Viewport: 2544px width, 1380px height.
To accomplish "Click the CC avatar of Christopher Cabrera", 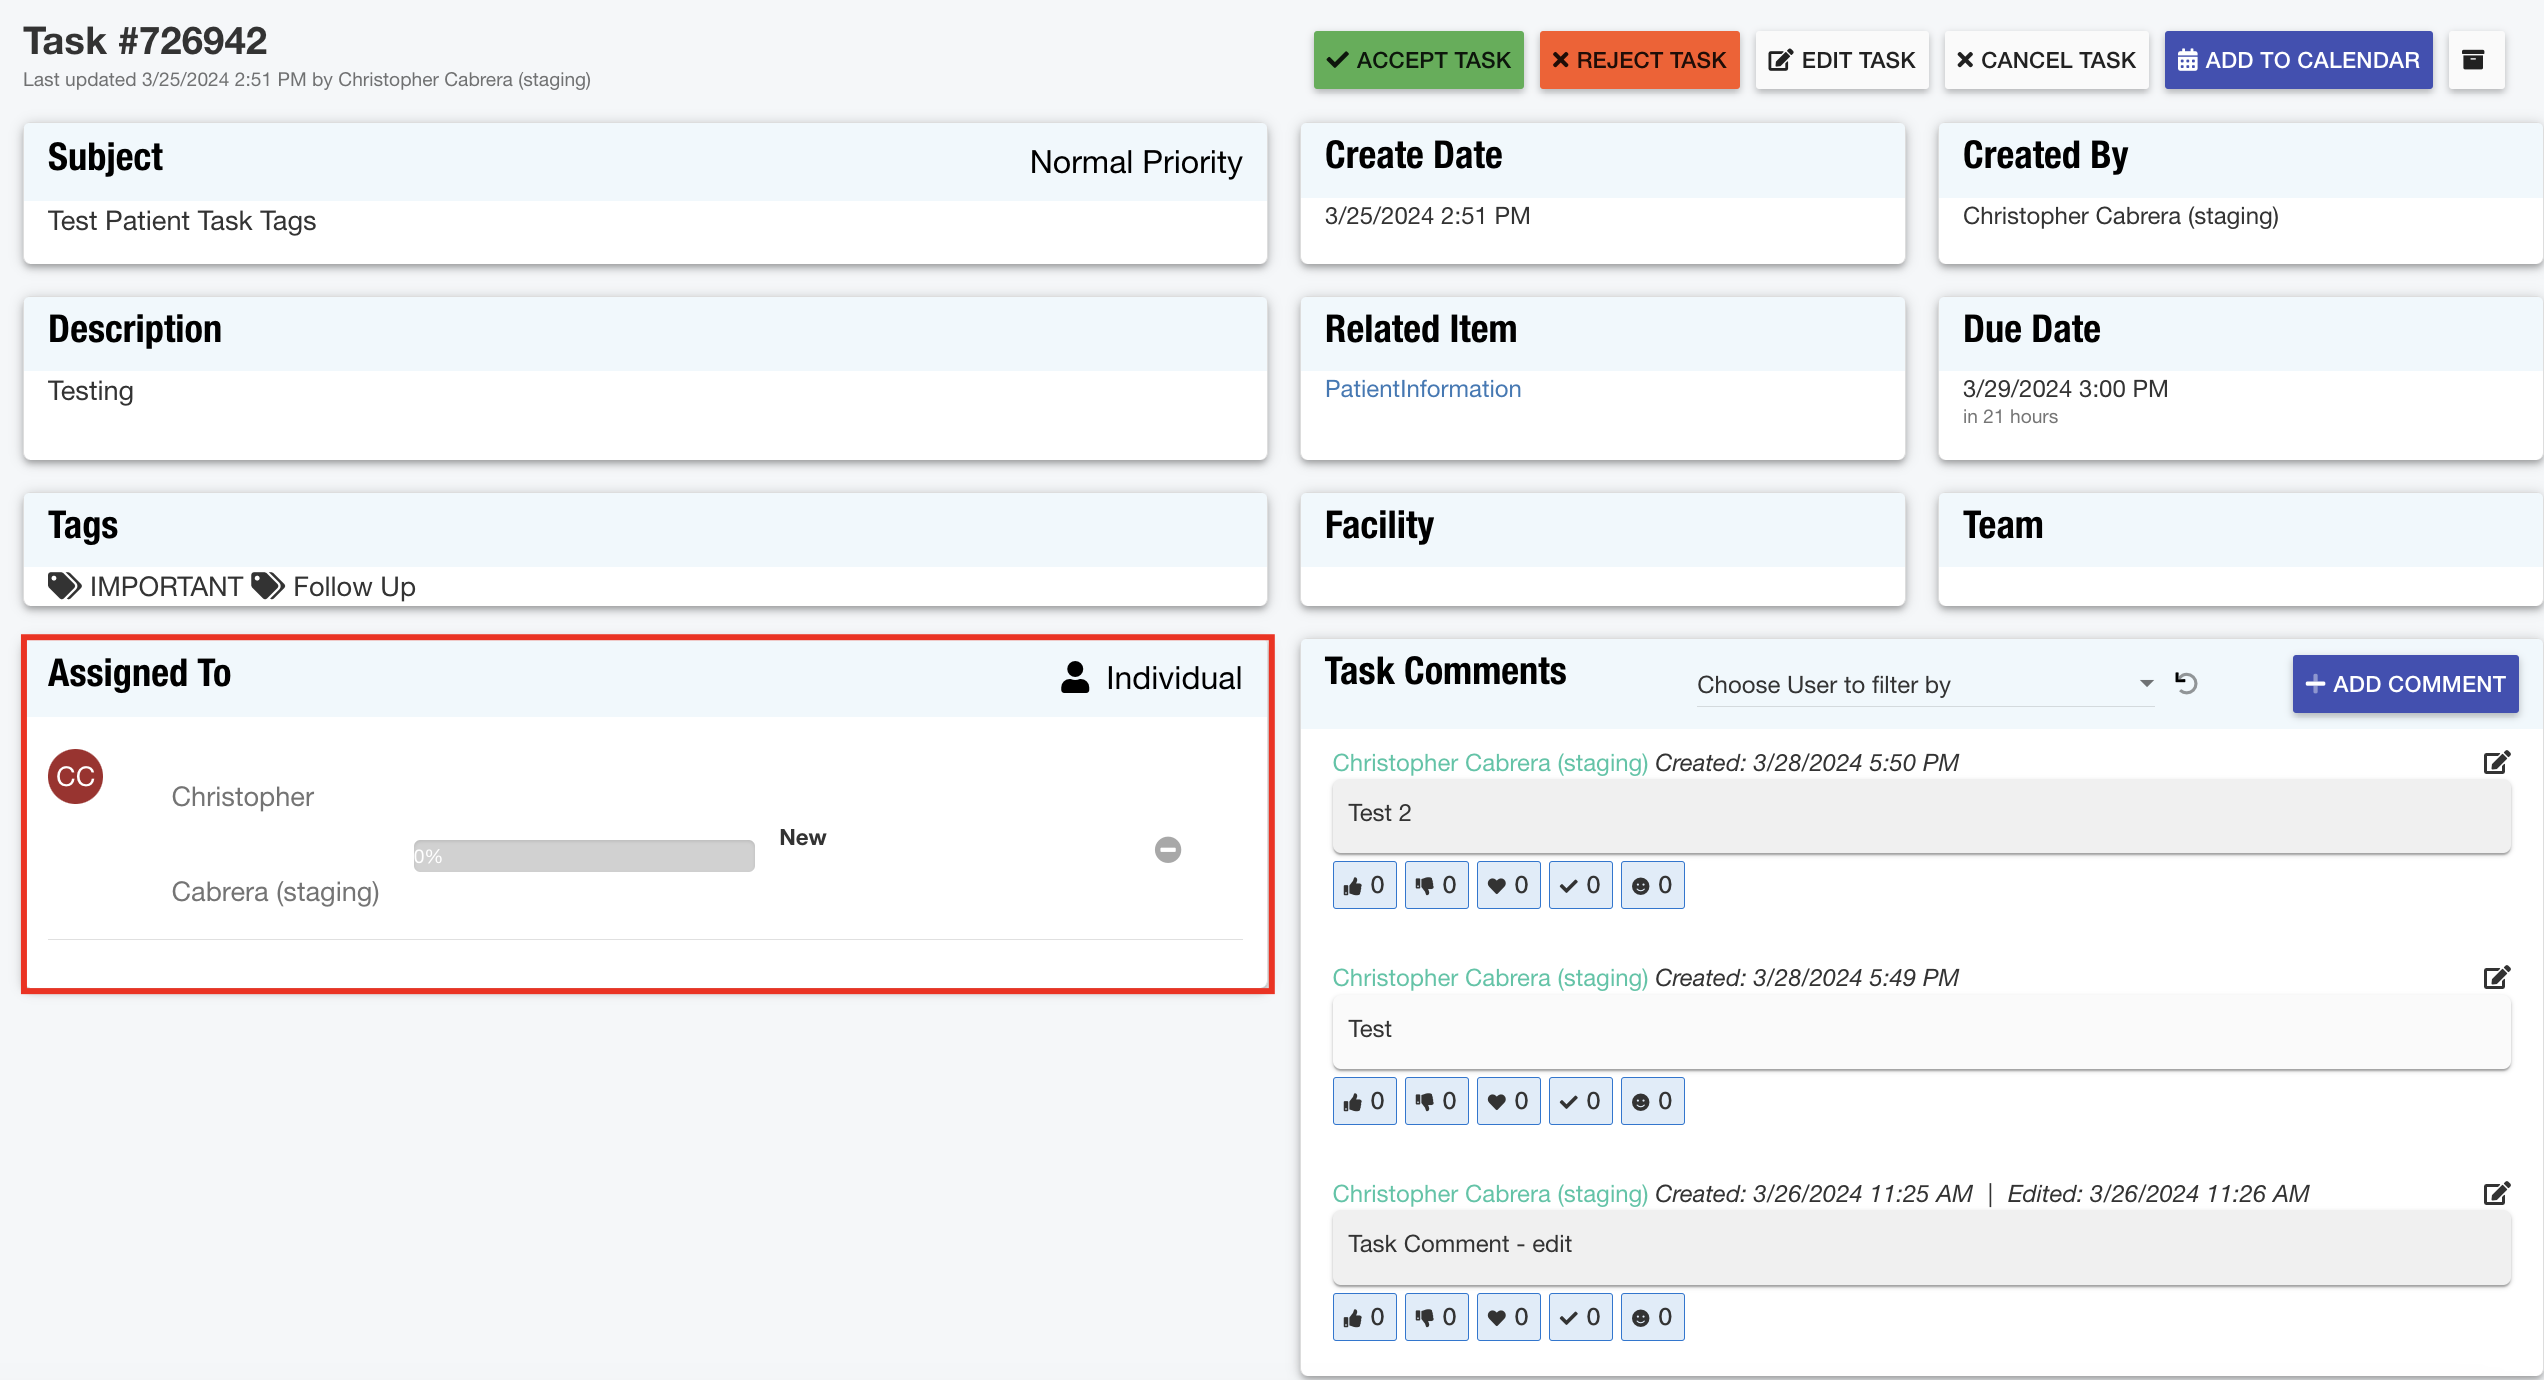I will [76, 777].
